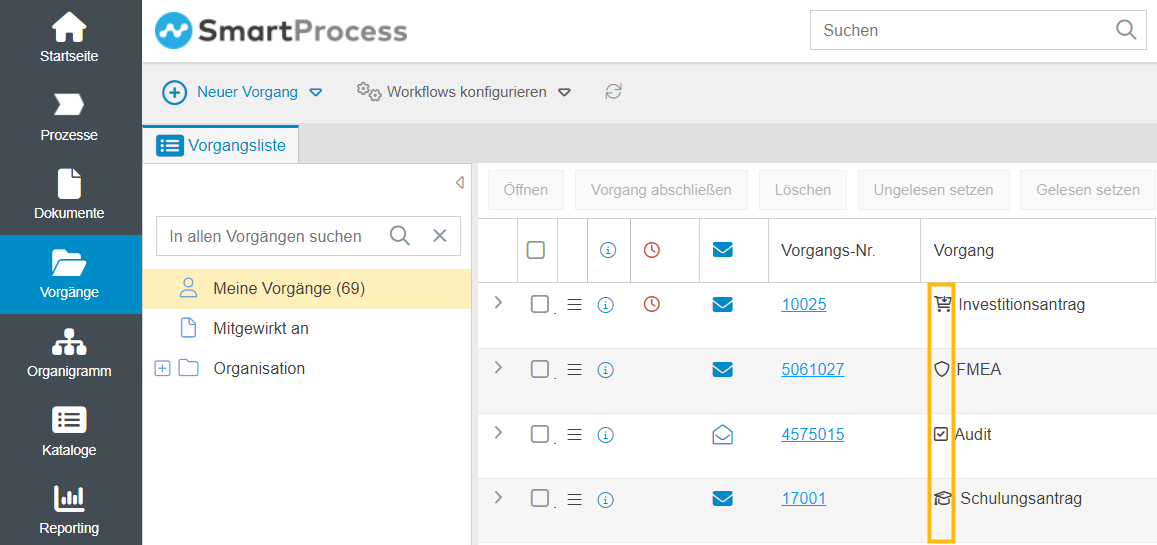Screen dimensions: 1157x545
Task: Tick the select-all checkbox in table header
Action: pos(536,250)
